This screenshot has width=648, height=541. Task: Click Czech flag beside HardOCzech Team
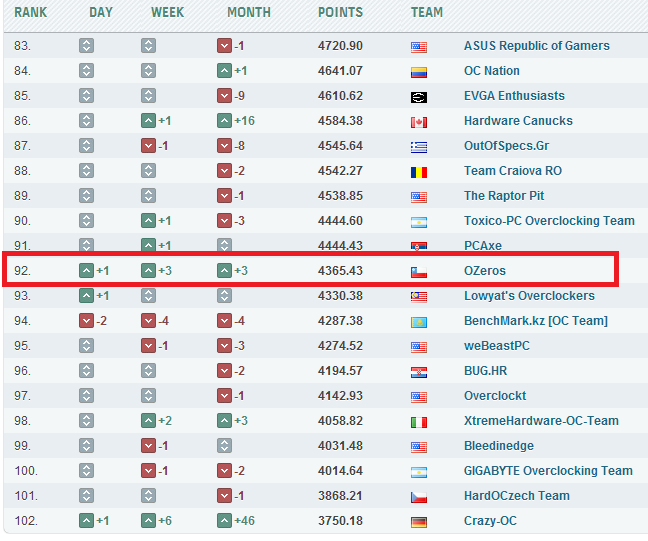pos(419,497)
